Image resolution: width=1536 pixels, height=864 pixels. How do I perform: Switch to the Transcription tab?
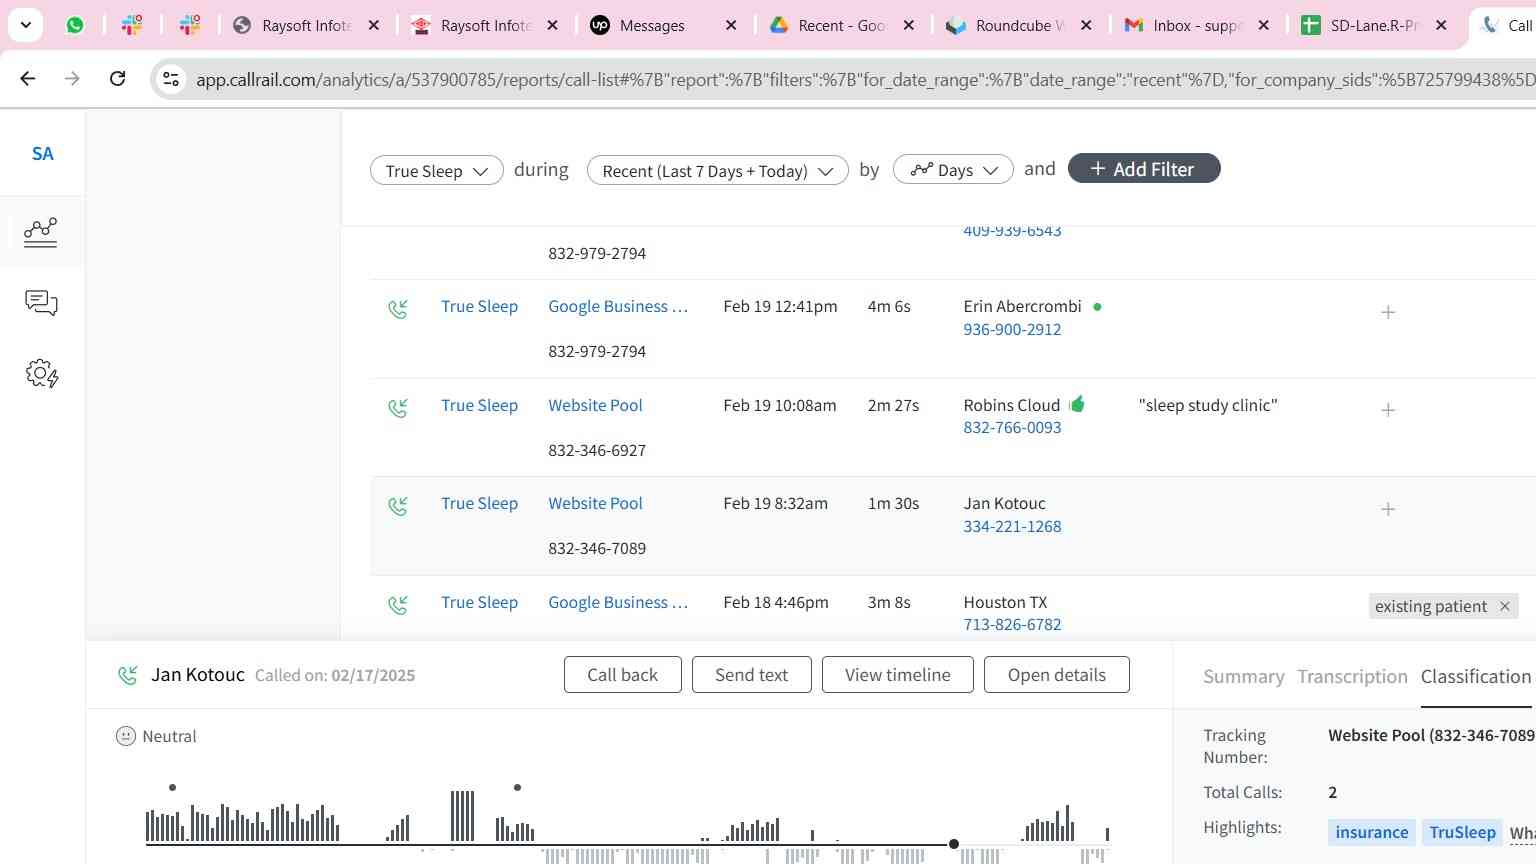1352,676
